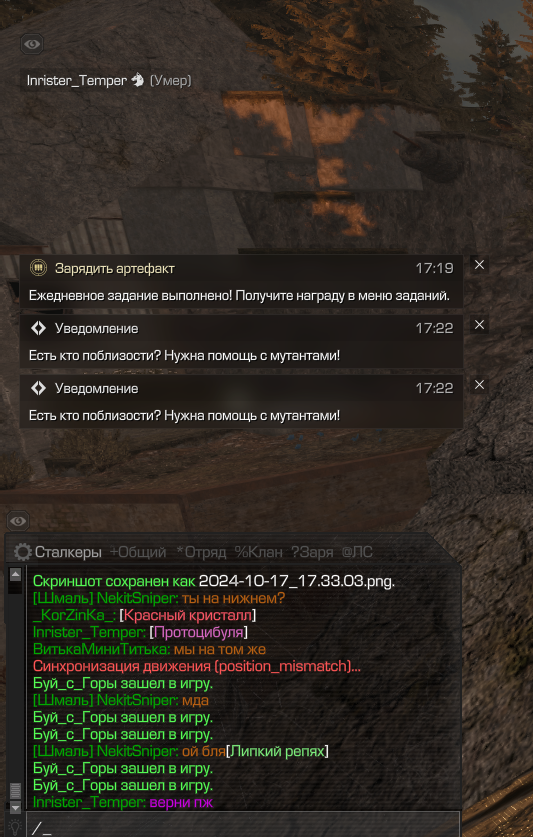Close the second 17:22 Уведомление message

479,385
